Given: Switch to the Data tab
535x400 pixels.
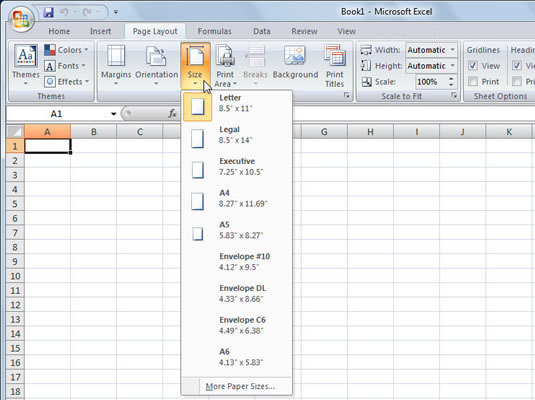Looking at the screenshot, I should 262,31.
